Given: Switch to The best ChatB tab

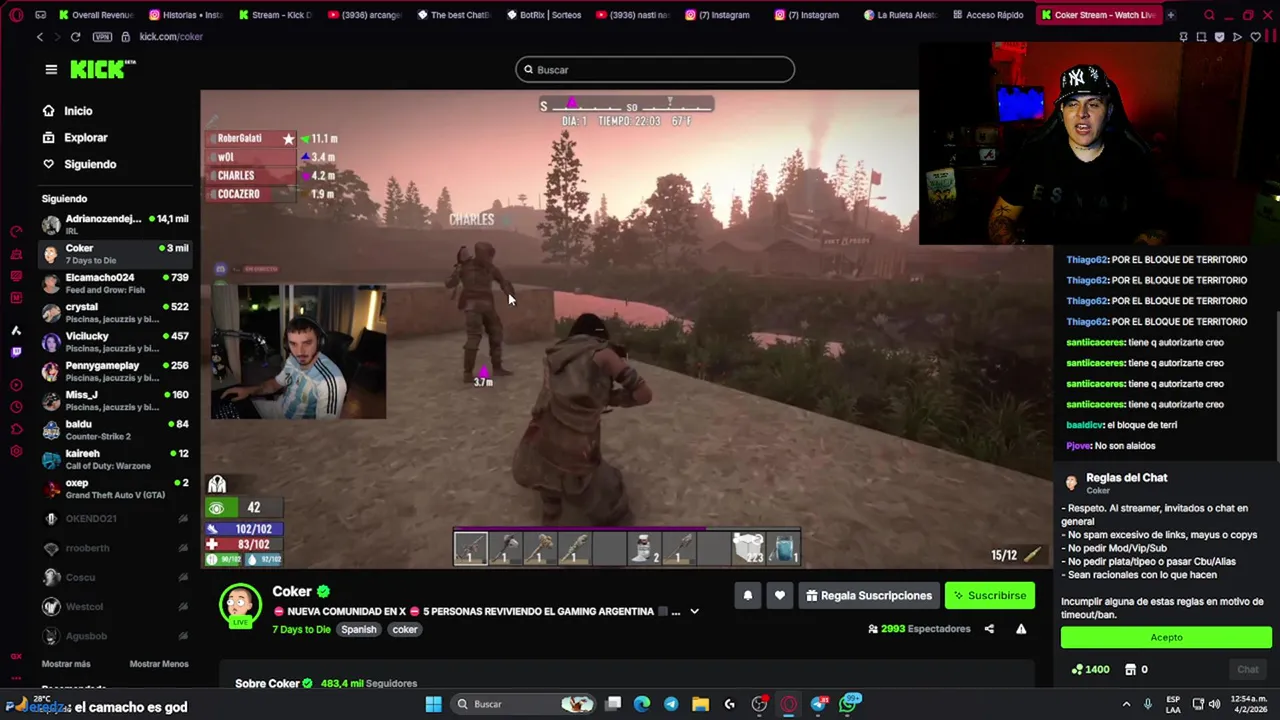Looking at the screenshot, I should [454, 15].
